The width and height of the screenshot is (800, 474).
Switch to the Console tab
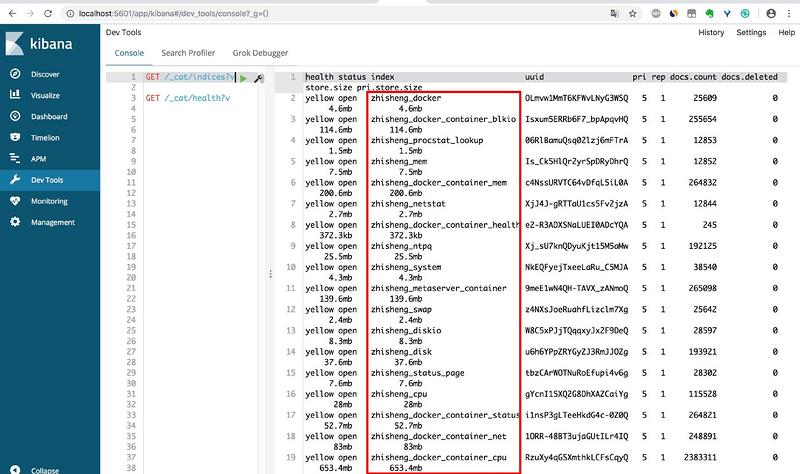[x=129, y=53]
